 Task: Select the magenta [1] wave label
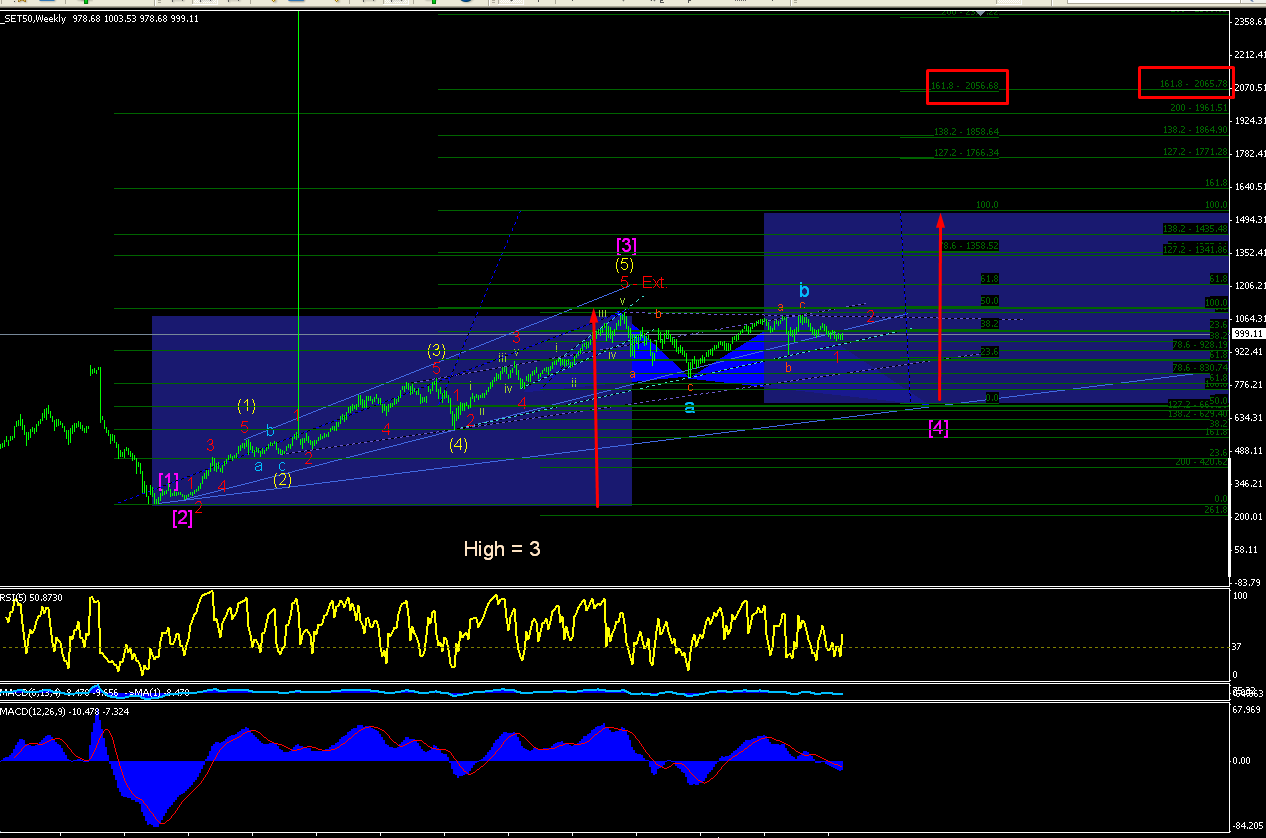[x=168, y=480]
